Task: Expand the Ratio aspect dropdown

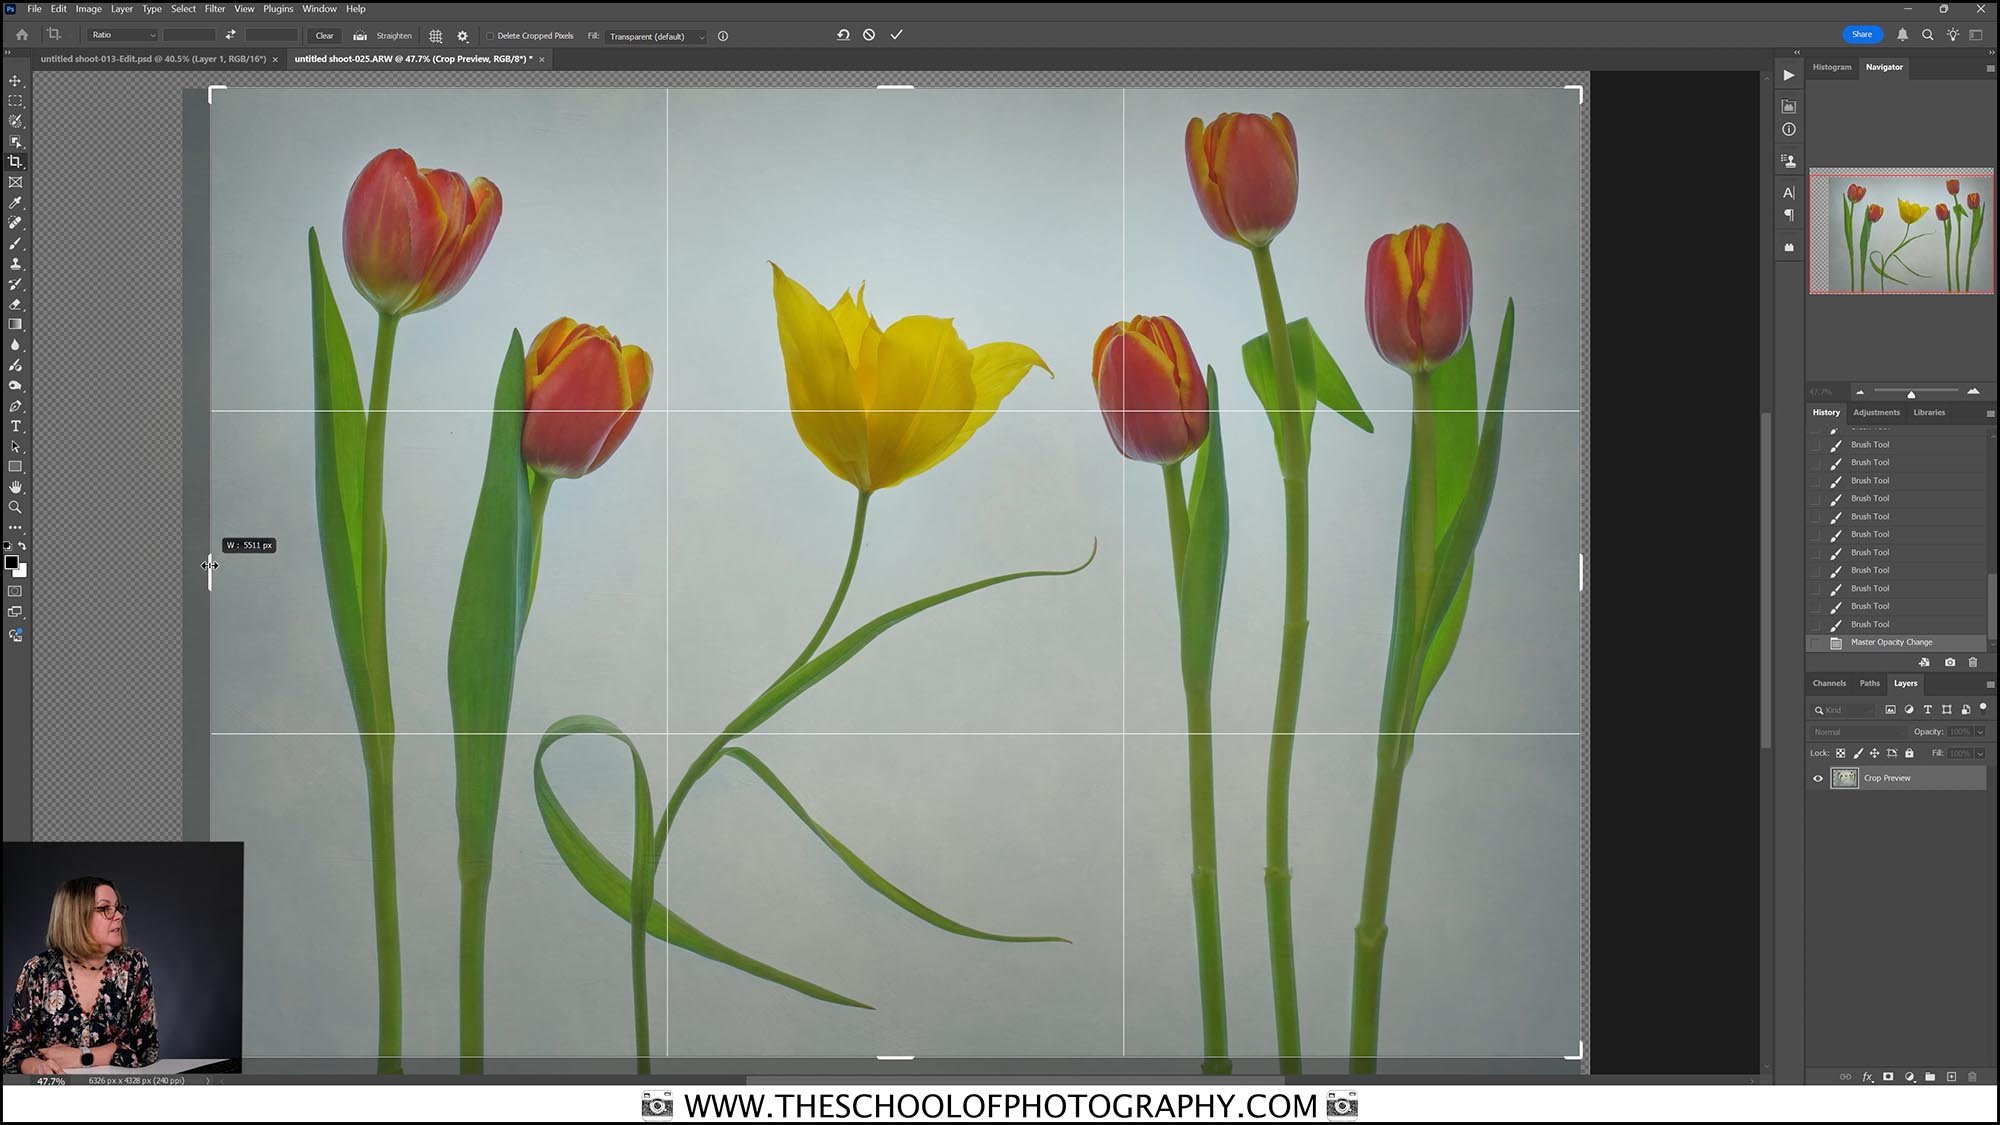Action: tap(152, 34)
